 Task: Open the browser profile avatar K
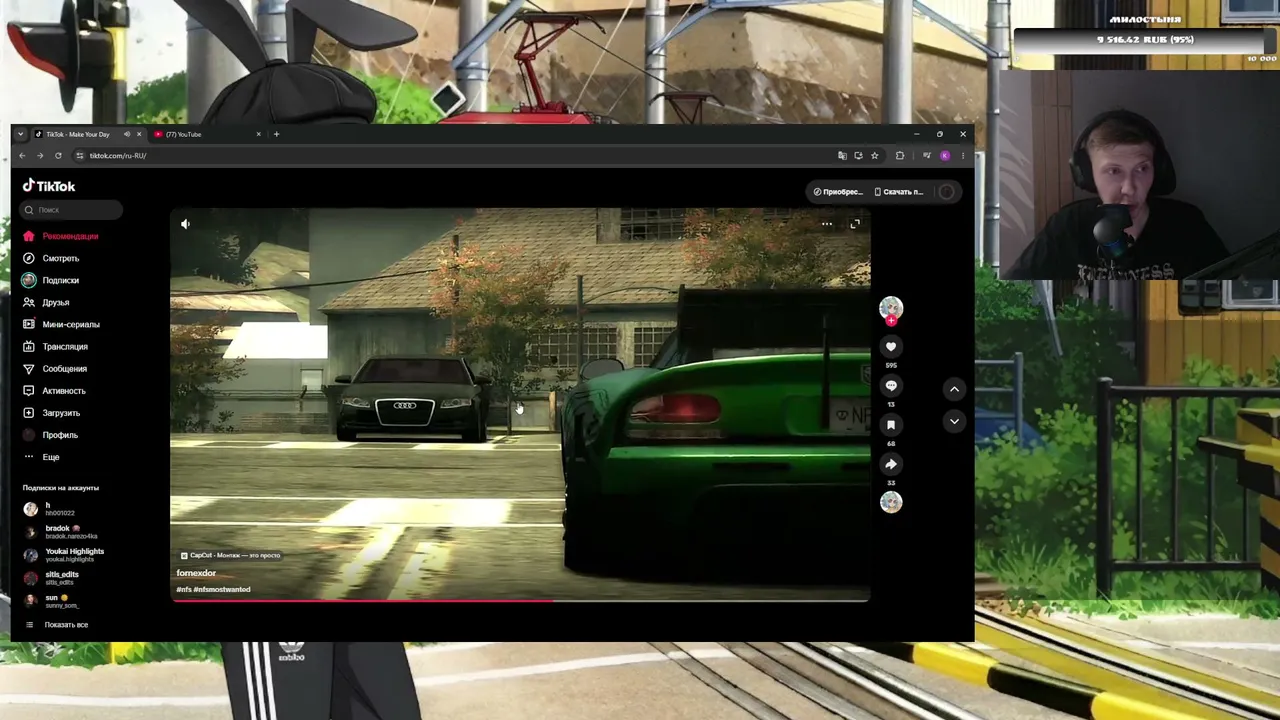(945, 156)
